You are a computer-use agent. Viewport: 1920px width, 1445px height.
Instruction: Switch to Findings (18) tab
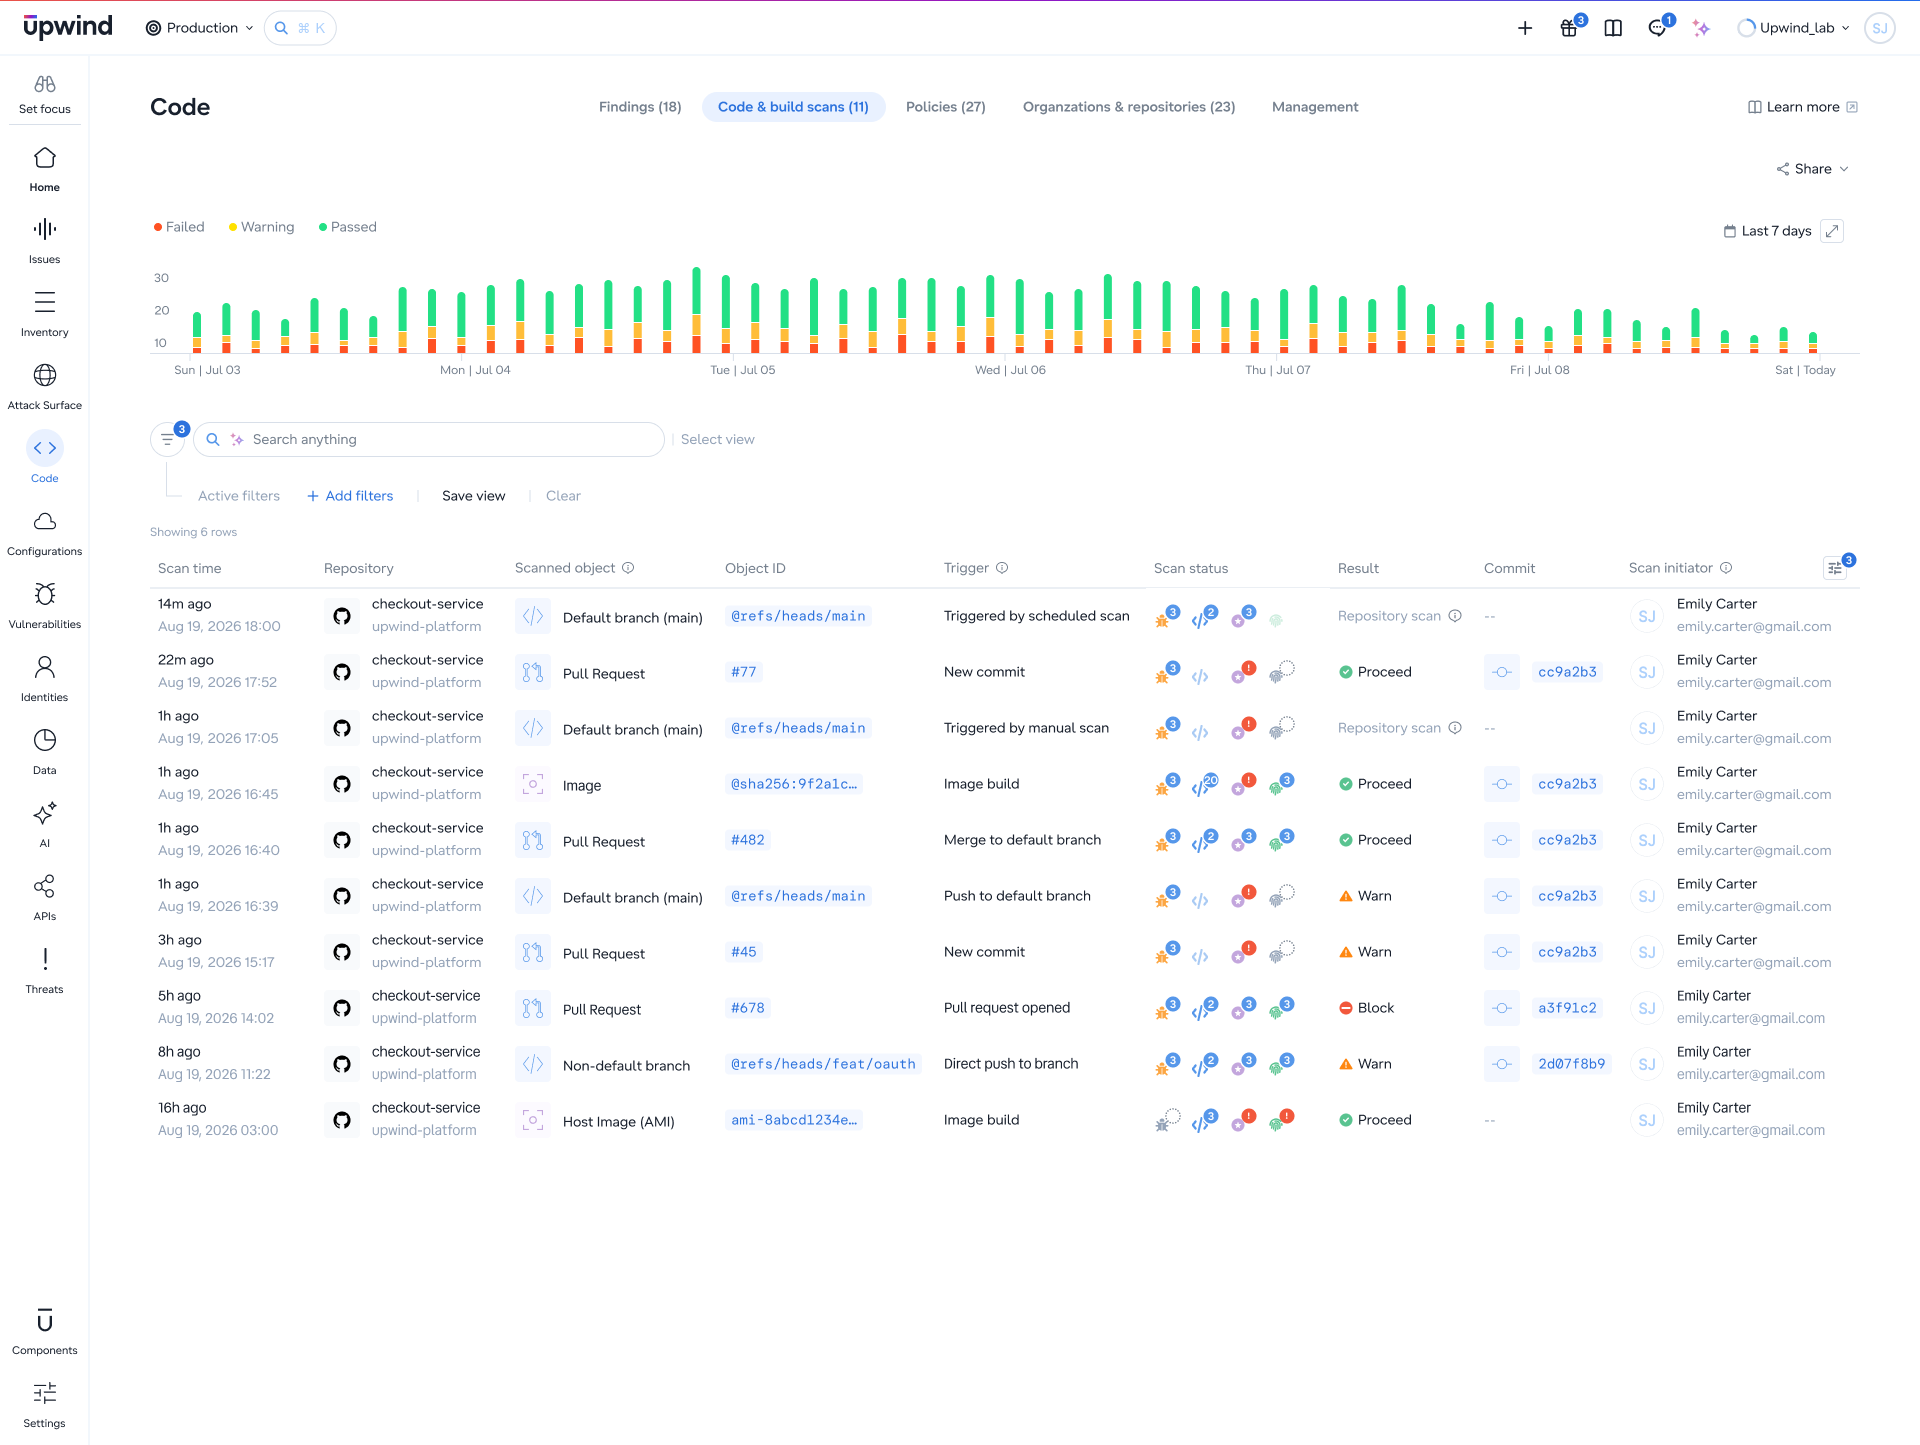tap(640, 107)
